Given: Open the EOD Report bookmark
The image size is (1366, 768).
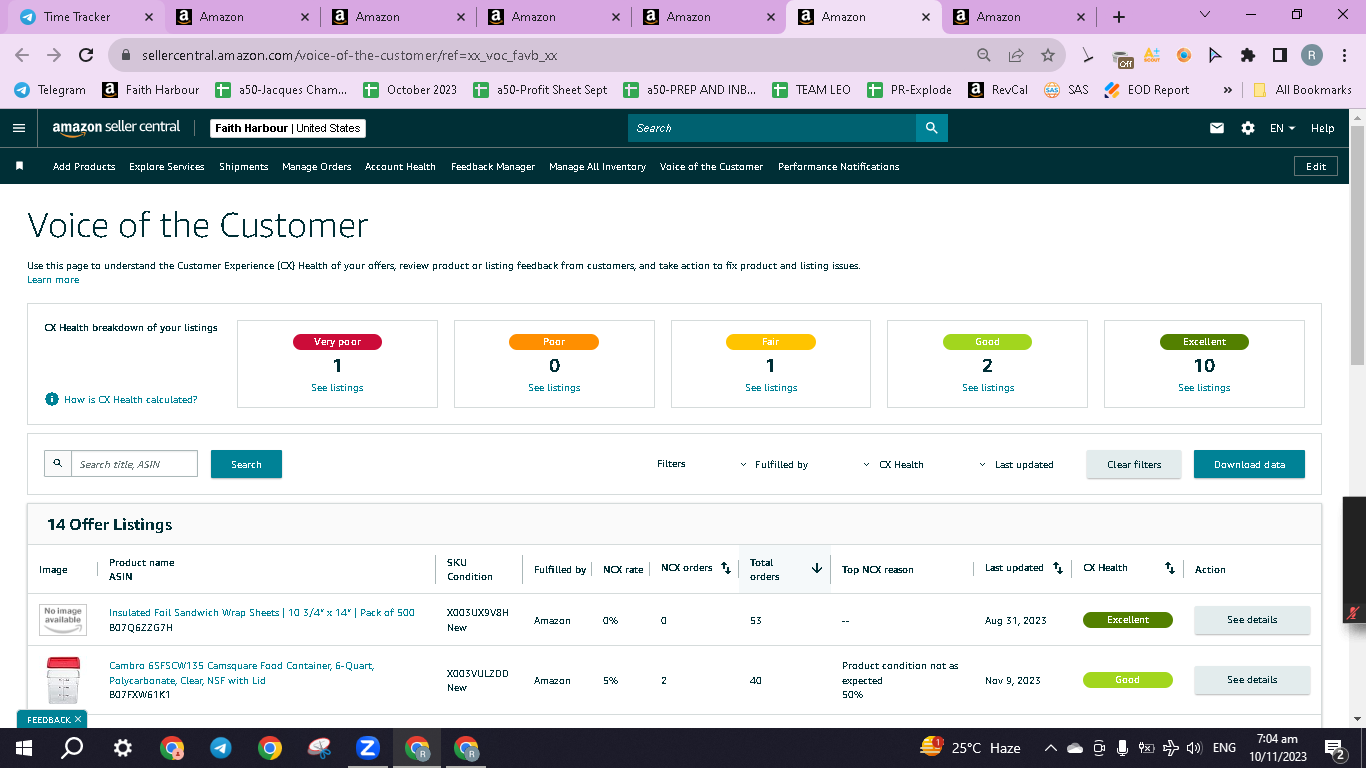Looking at the screenshot, I should [x=1146, y=90].
